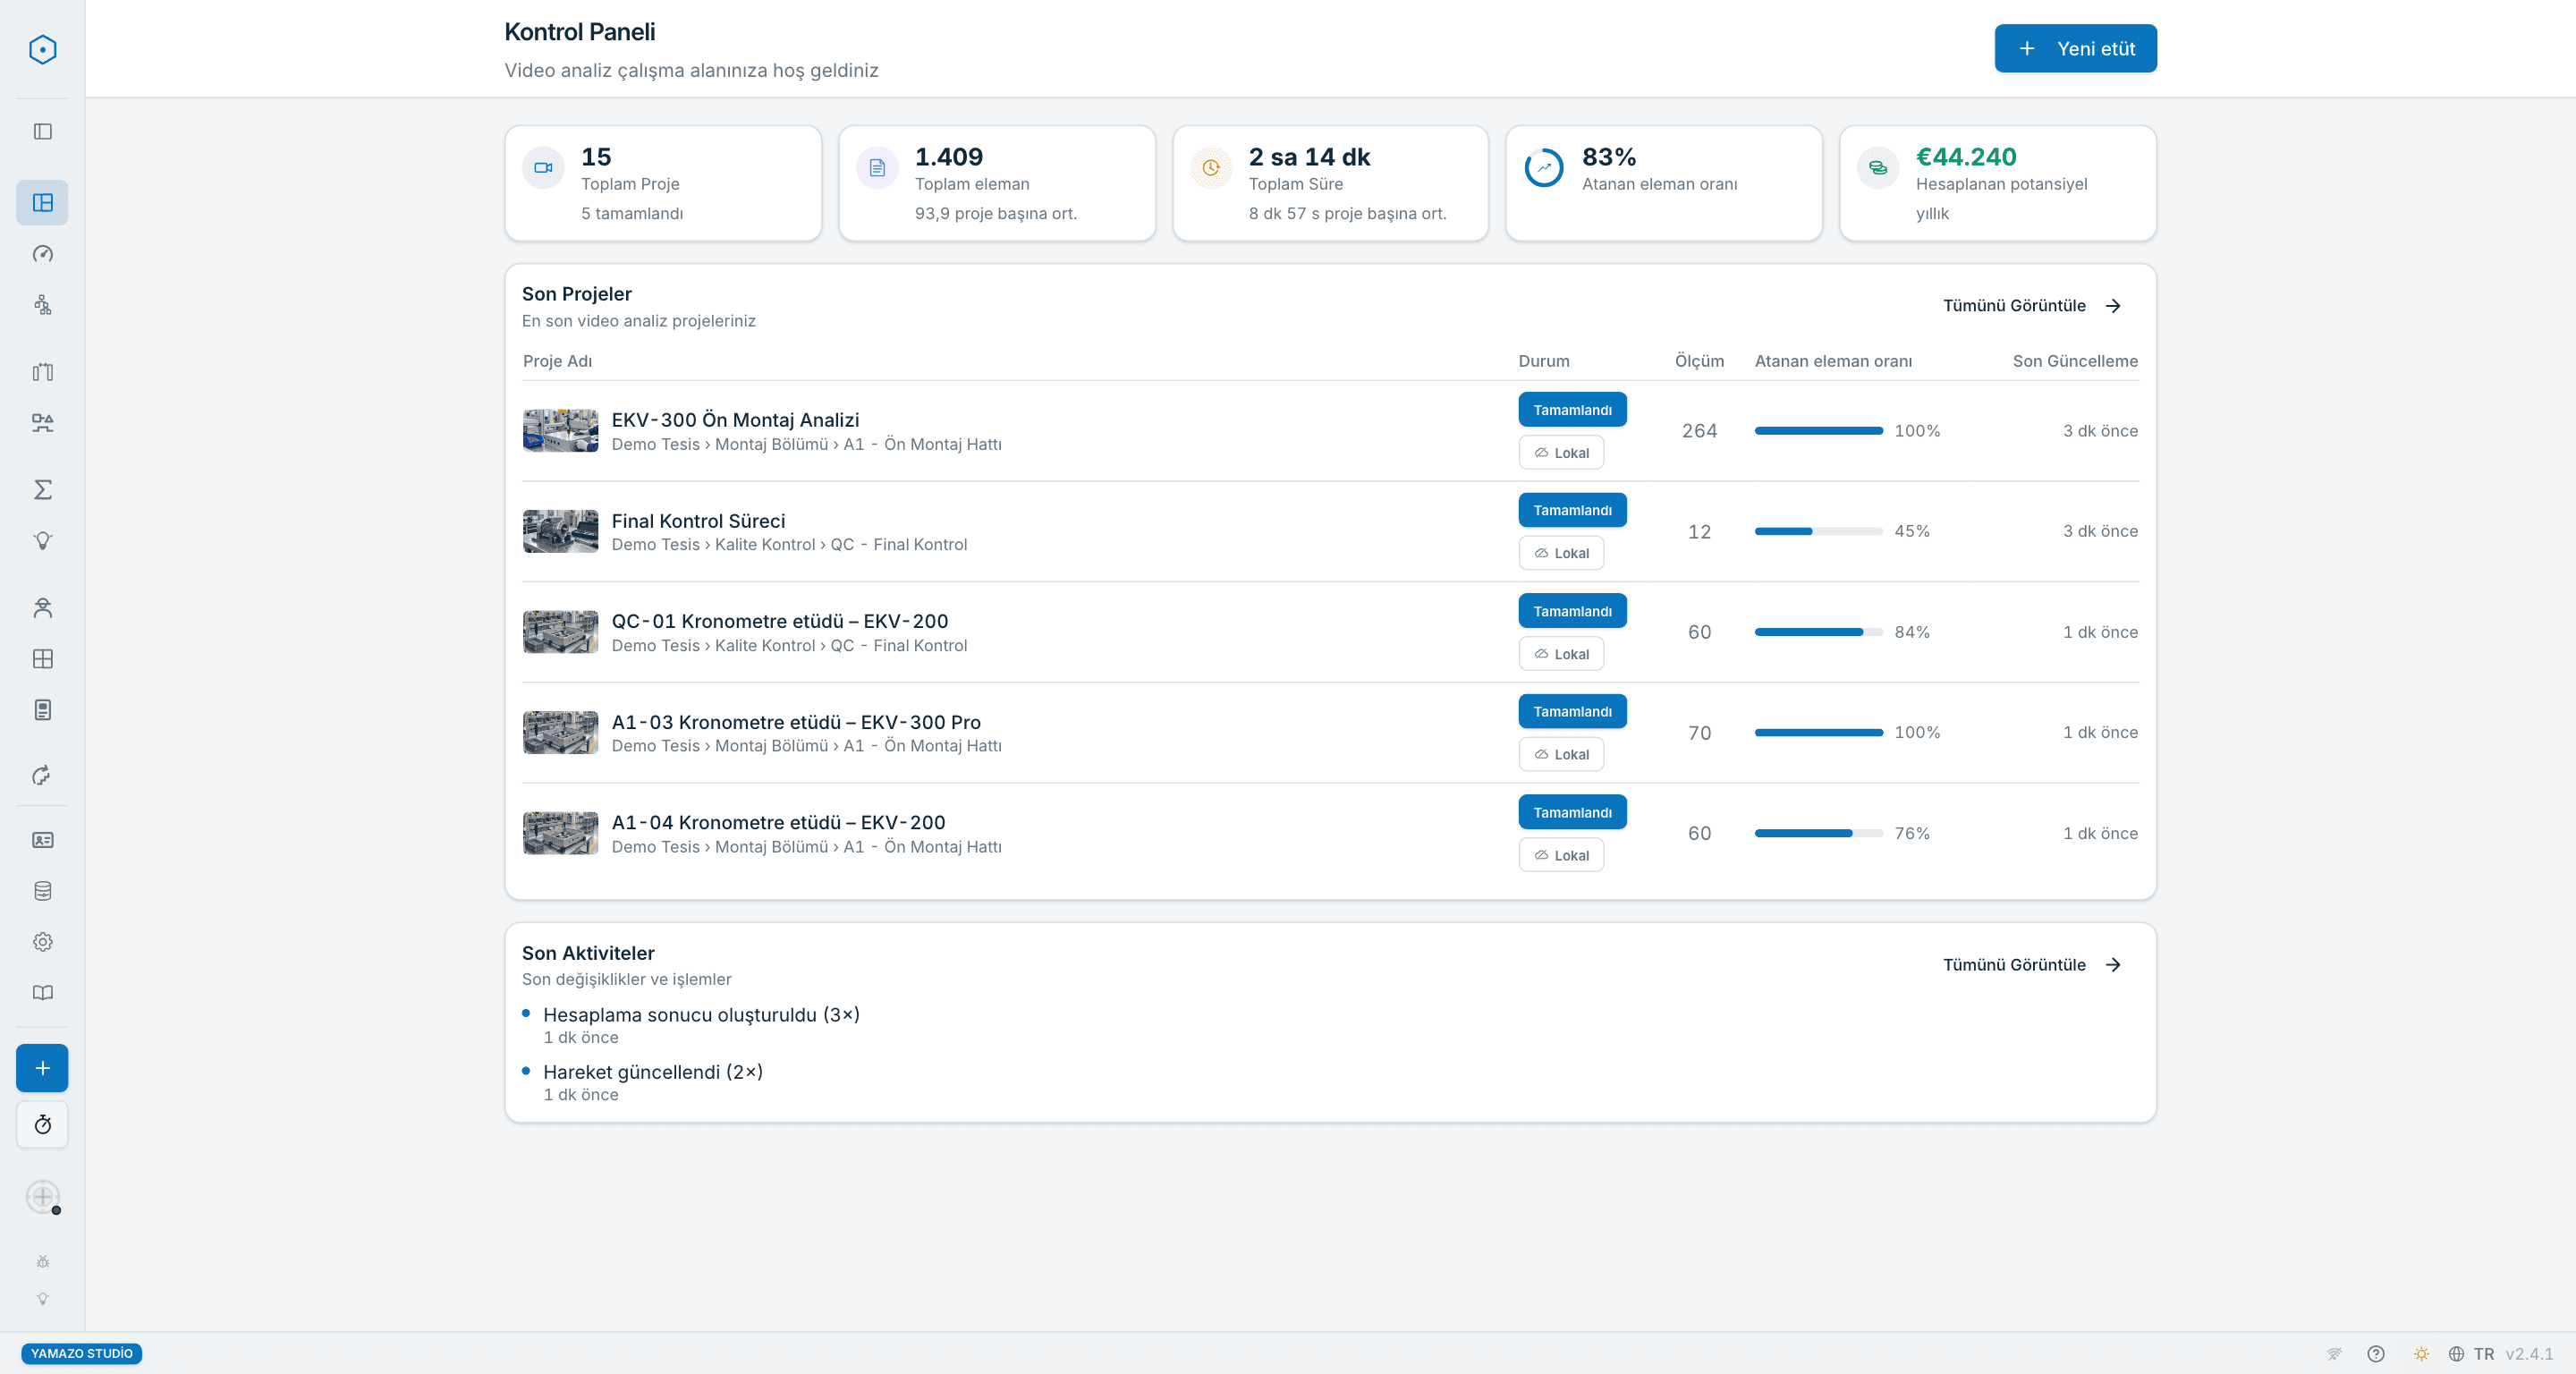The width and height of the screenshot is (2576, 1374).
Task: Toggle the sun light theme icon
Action: point(2420,1354)
